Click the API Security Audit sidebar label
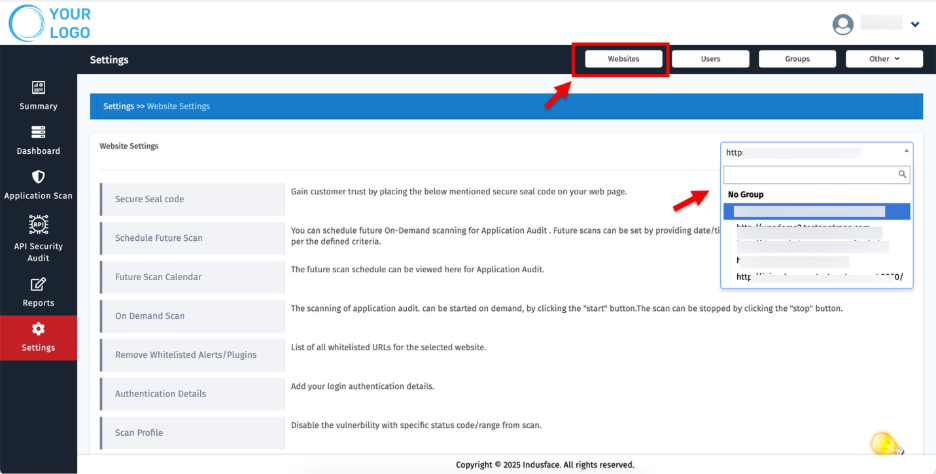The image size is (936, 474). click(38, 252)
